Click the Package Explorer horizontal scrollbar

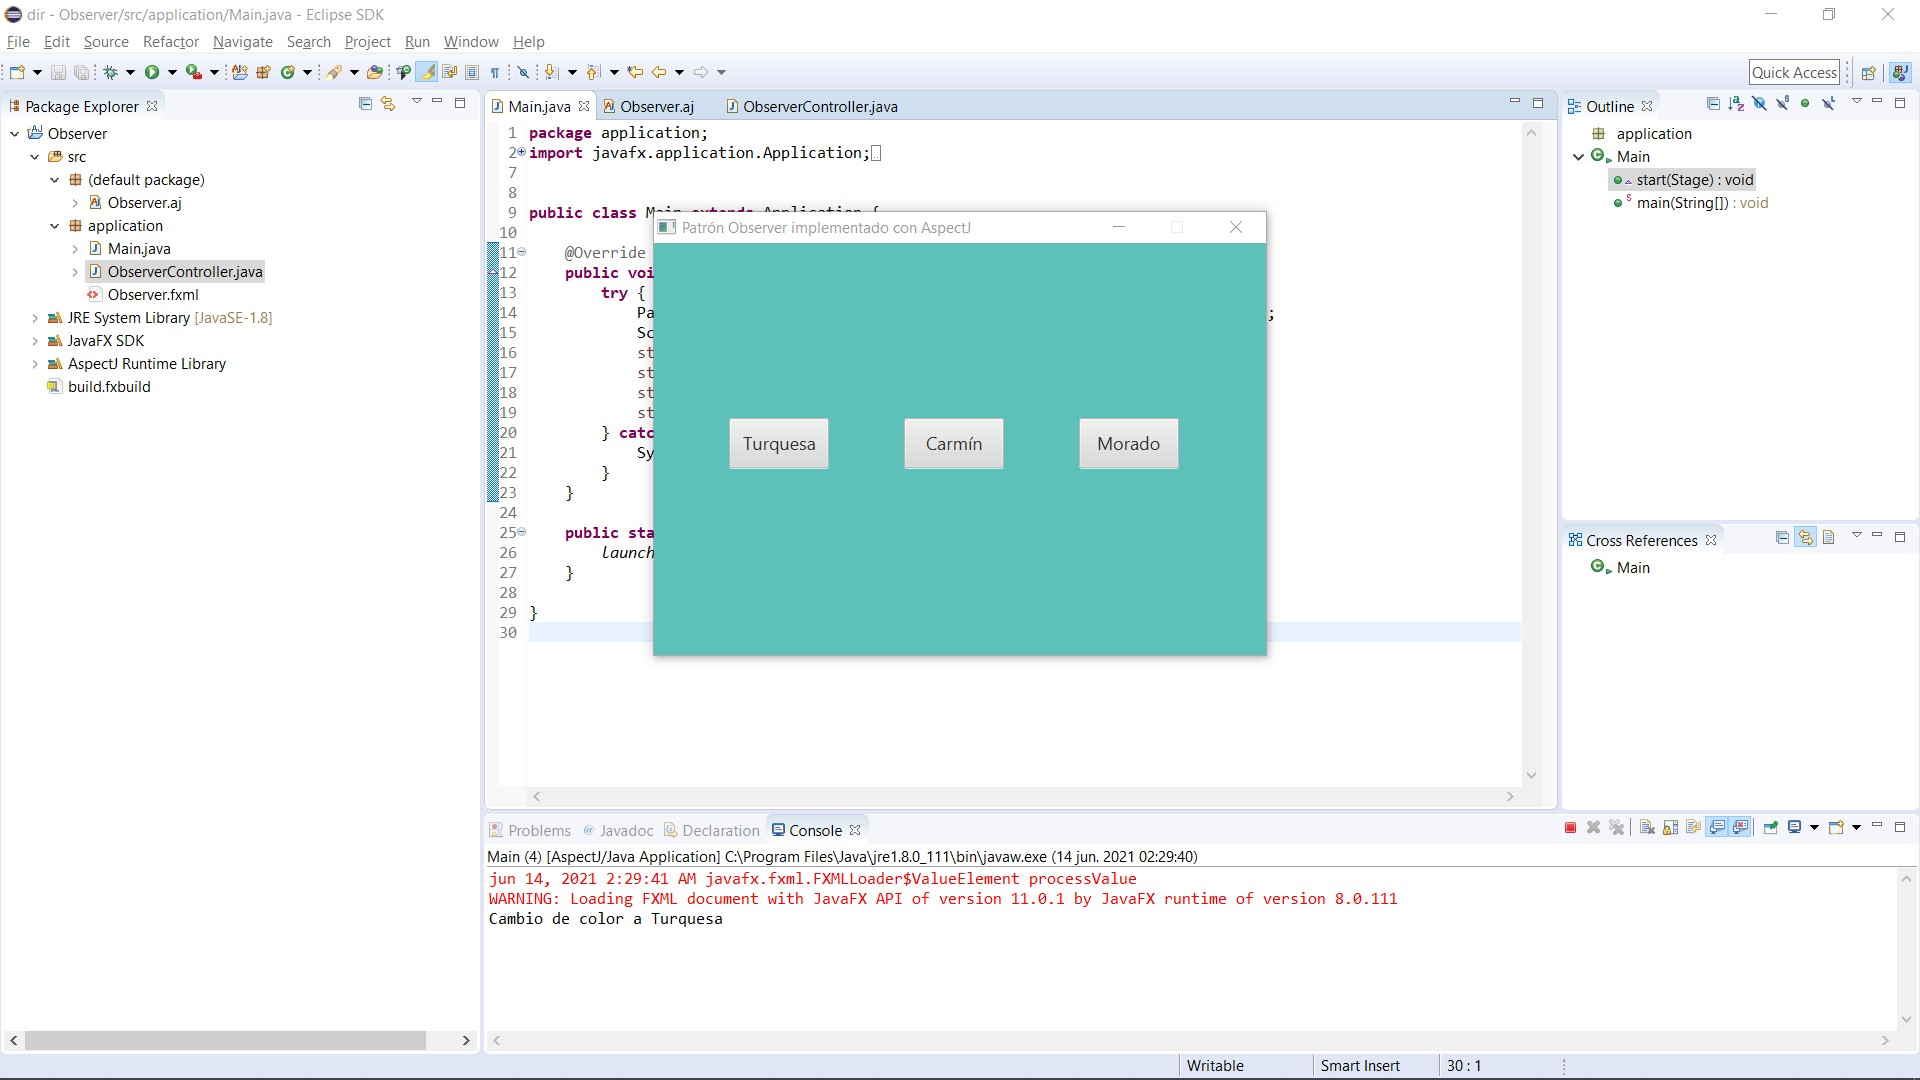(225, 1040)
